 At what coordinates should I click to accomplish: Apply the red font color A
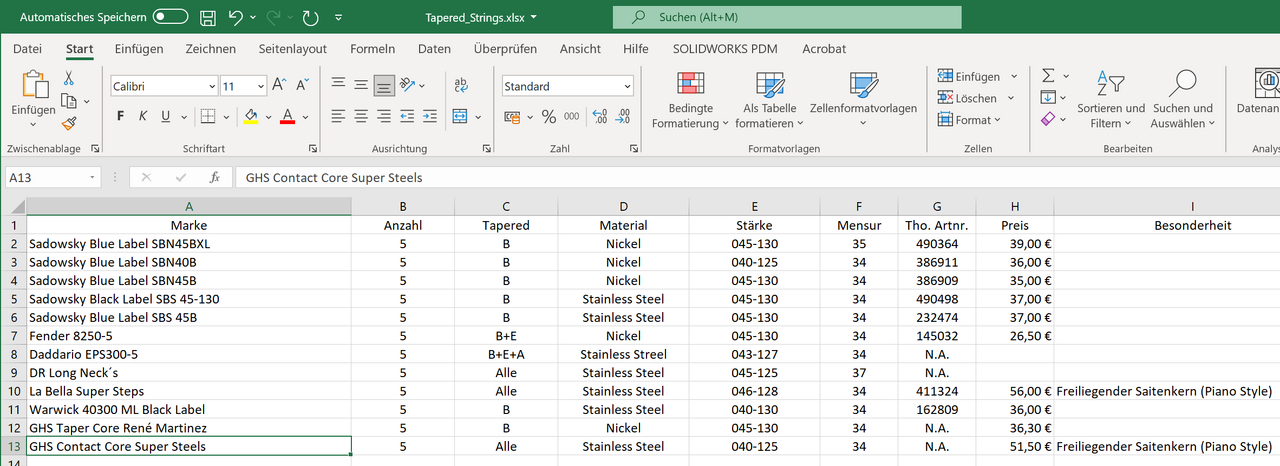click(x=287, y=116)
